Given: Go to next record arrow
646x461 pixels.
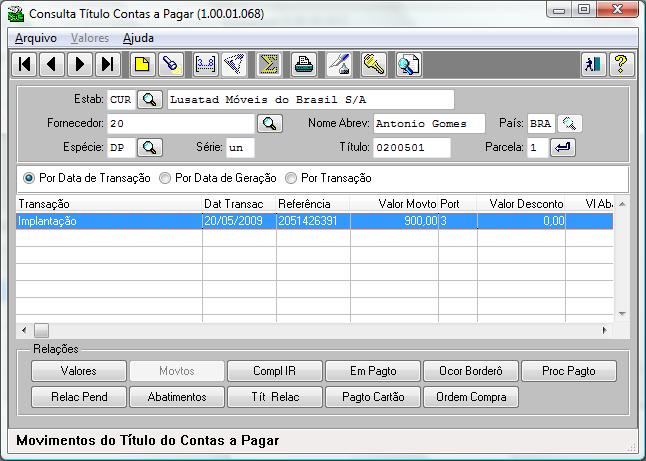Looking at the screenshot, I should click(x=80, y=64).
